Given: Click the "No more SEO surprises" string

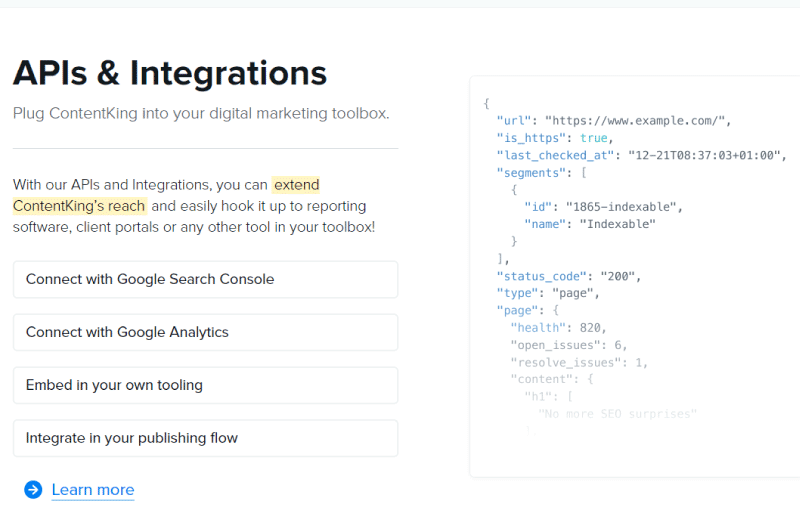Looking at the screenshot, I should (x=617, y=414).
